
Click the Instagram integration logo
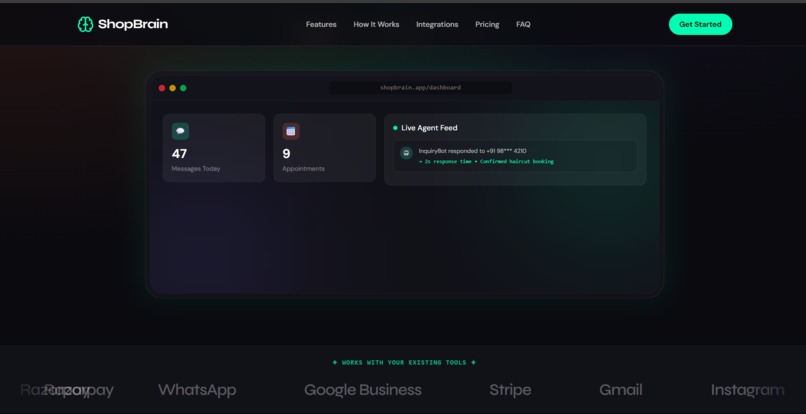(x=747, y=390)
